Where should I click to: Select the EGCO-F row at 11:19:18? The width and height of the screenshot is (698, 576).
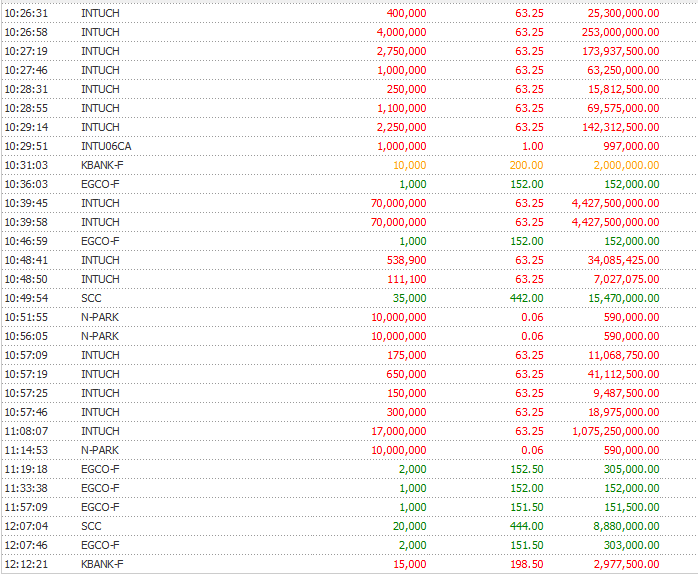(349, 469)
